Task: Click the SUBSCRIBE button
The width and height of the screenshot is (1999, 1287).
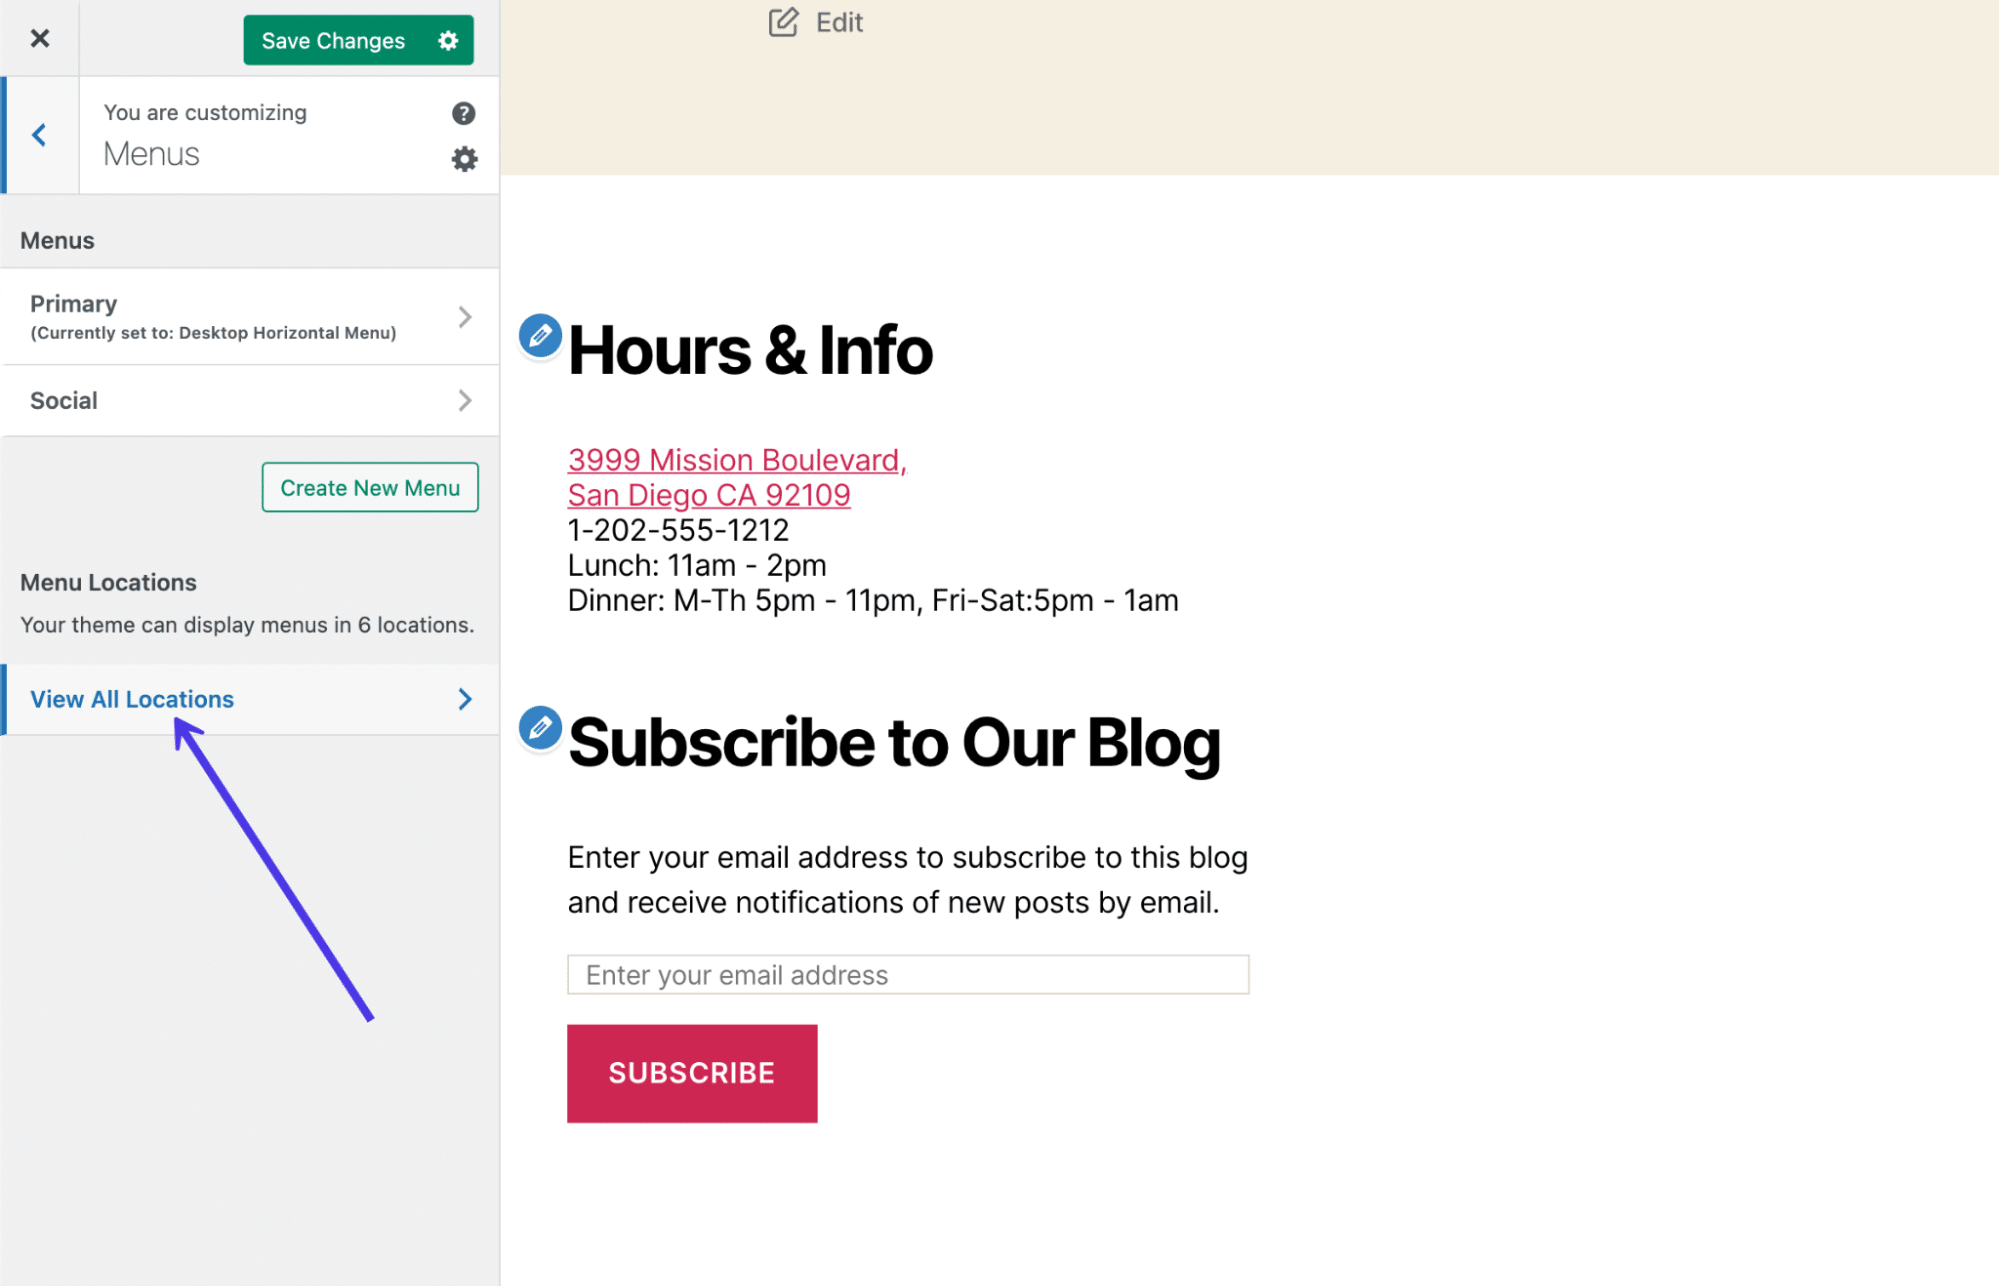Action: point(692,1073)
